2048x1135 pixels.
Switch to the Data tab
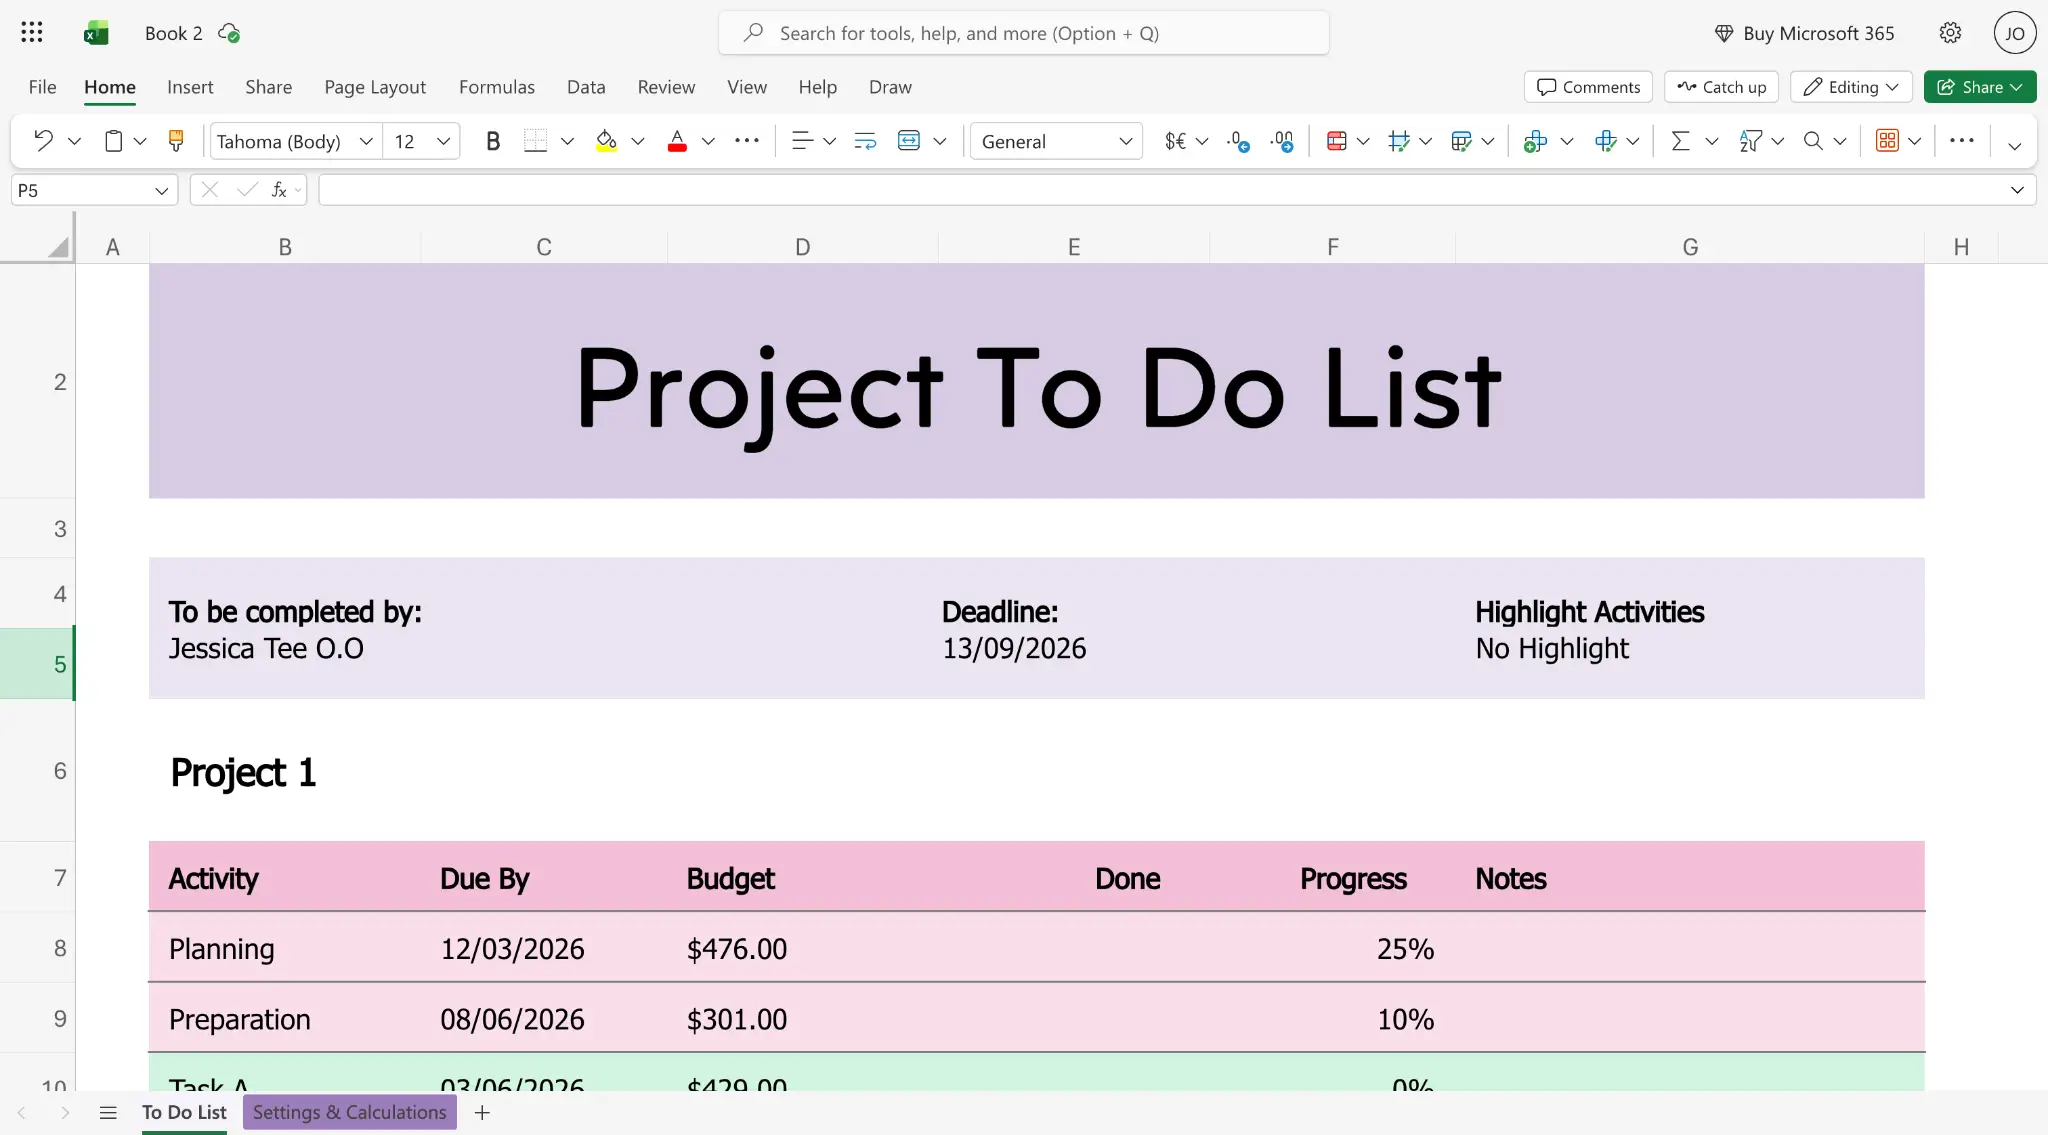(x=586, y=87)
